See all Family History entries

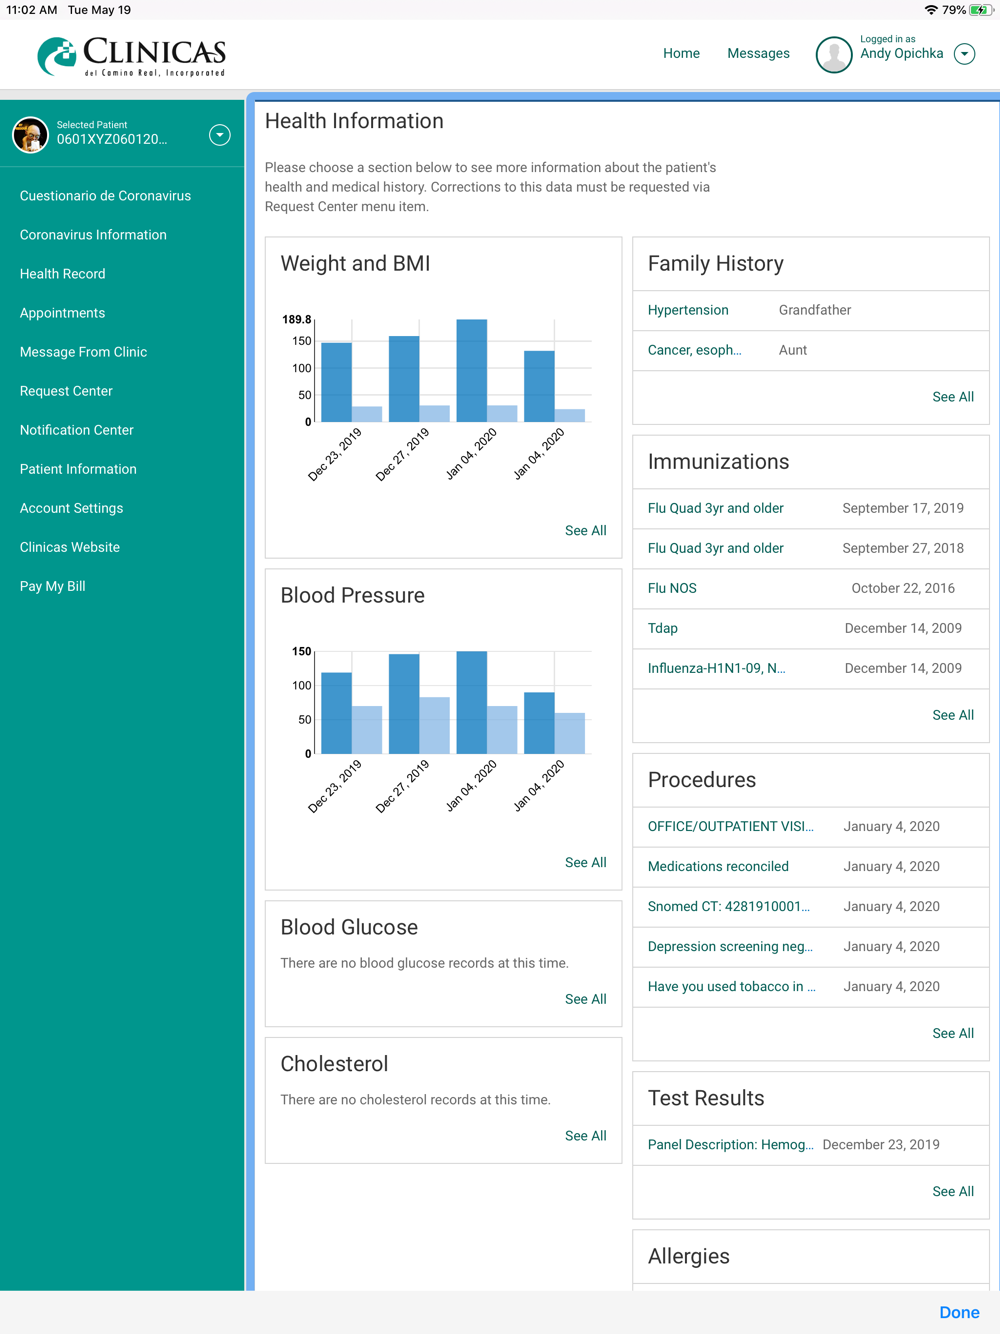(x=953, y=397)
